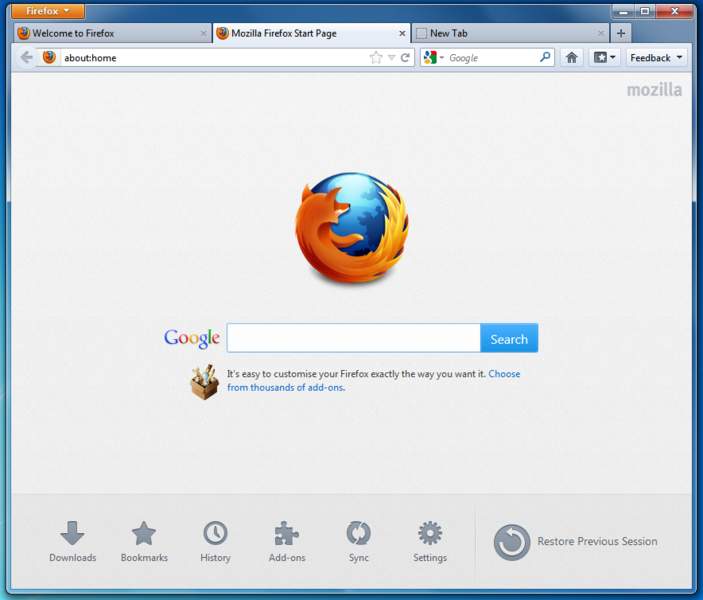703x600 pixels.
Task: Click the Home toolbar icon
Action: coord(571,57)
